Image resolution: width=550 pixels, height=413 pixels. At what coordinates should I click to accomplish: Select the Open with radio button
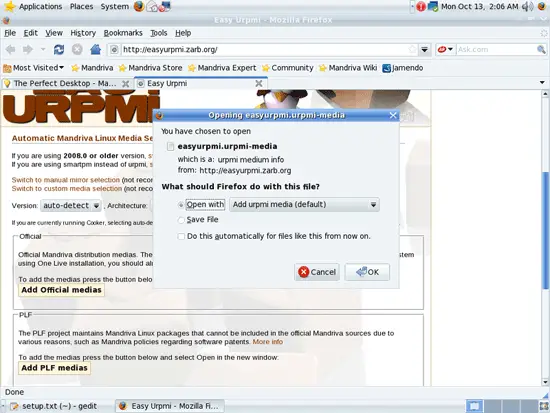(x=181, y=205)
